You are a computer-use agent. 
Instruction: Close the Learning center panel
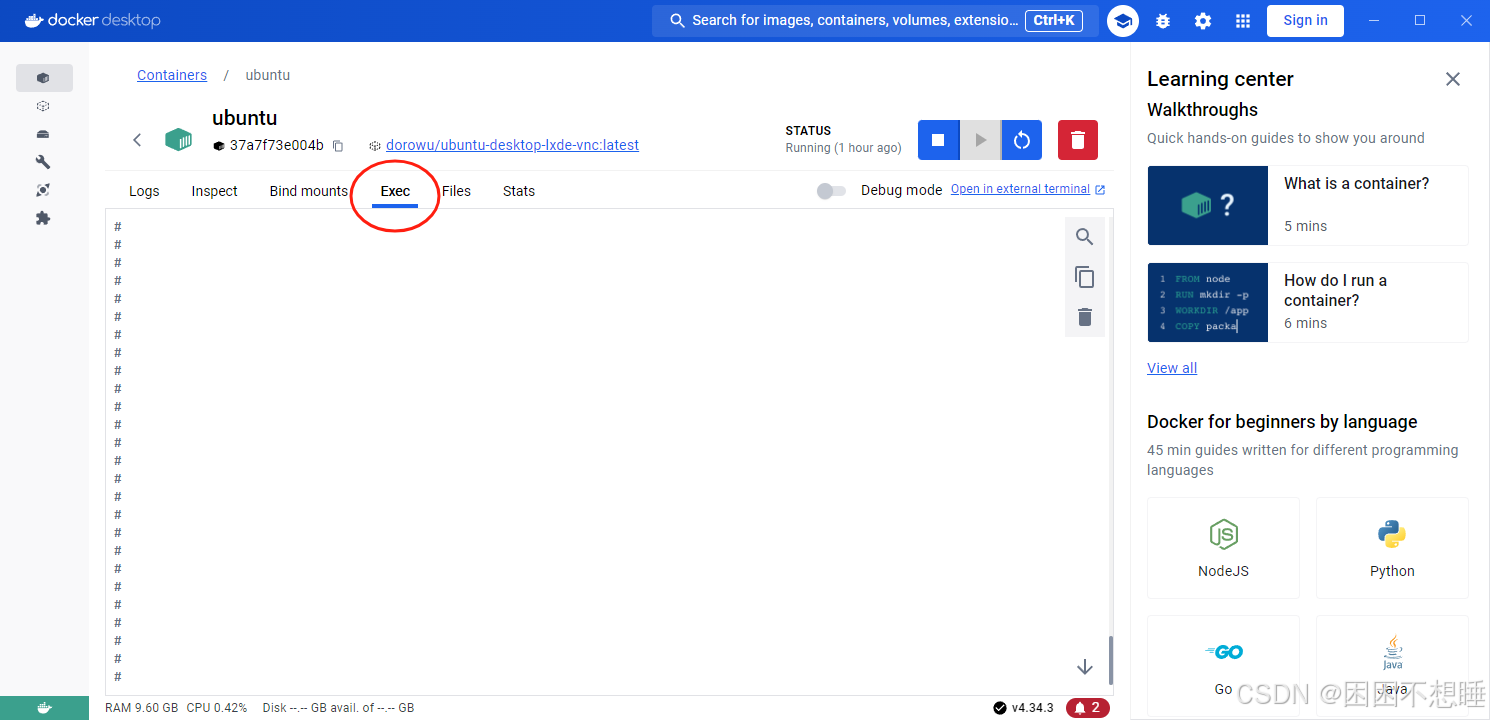1453,79
